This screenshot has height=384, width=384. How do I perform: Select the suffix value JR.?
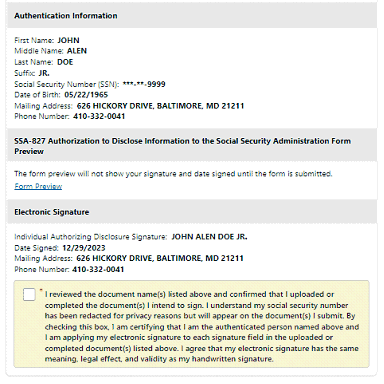tap(44, 73)
